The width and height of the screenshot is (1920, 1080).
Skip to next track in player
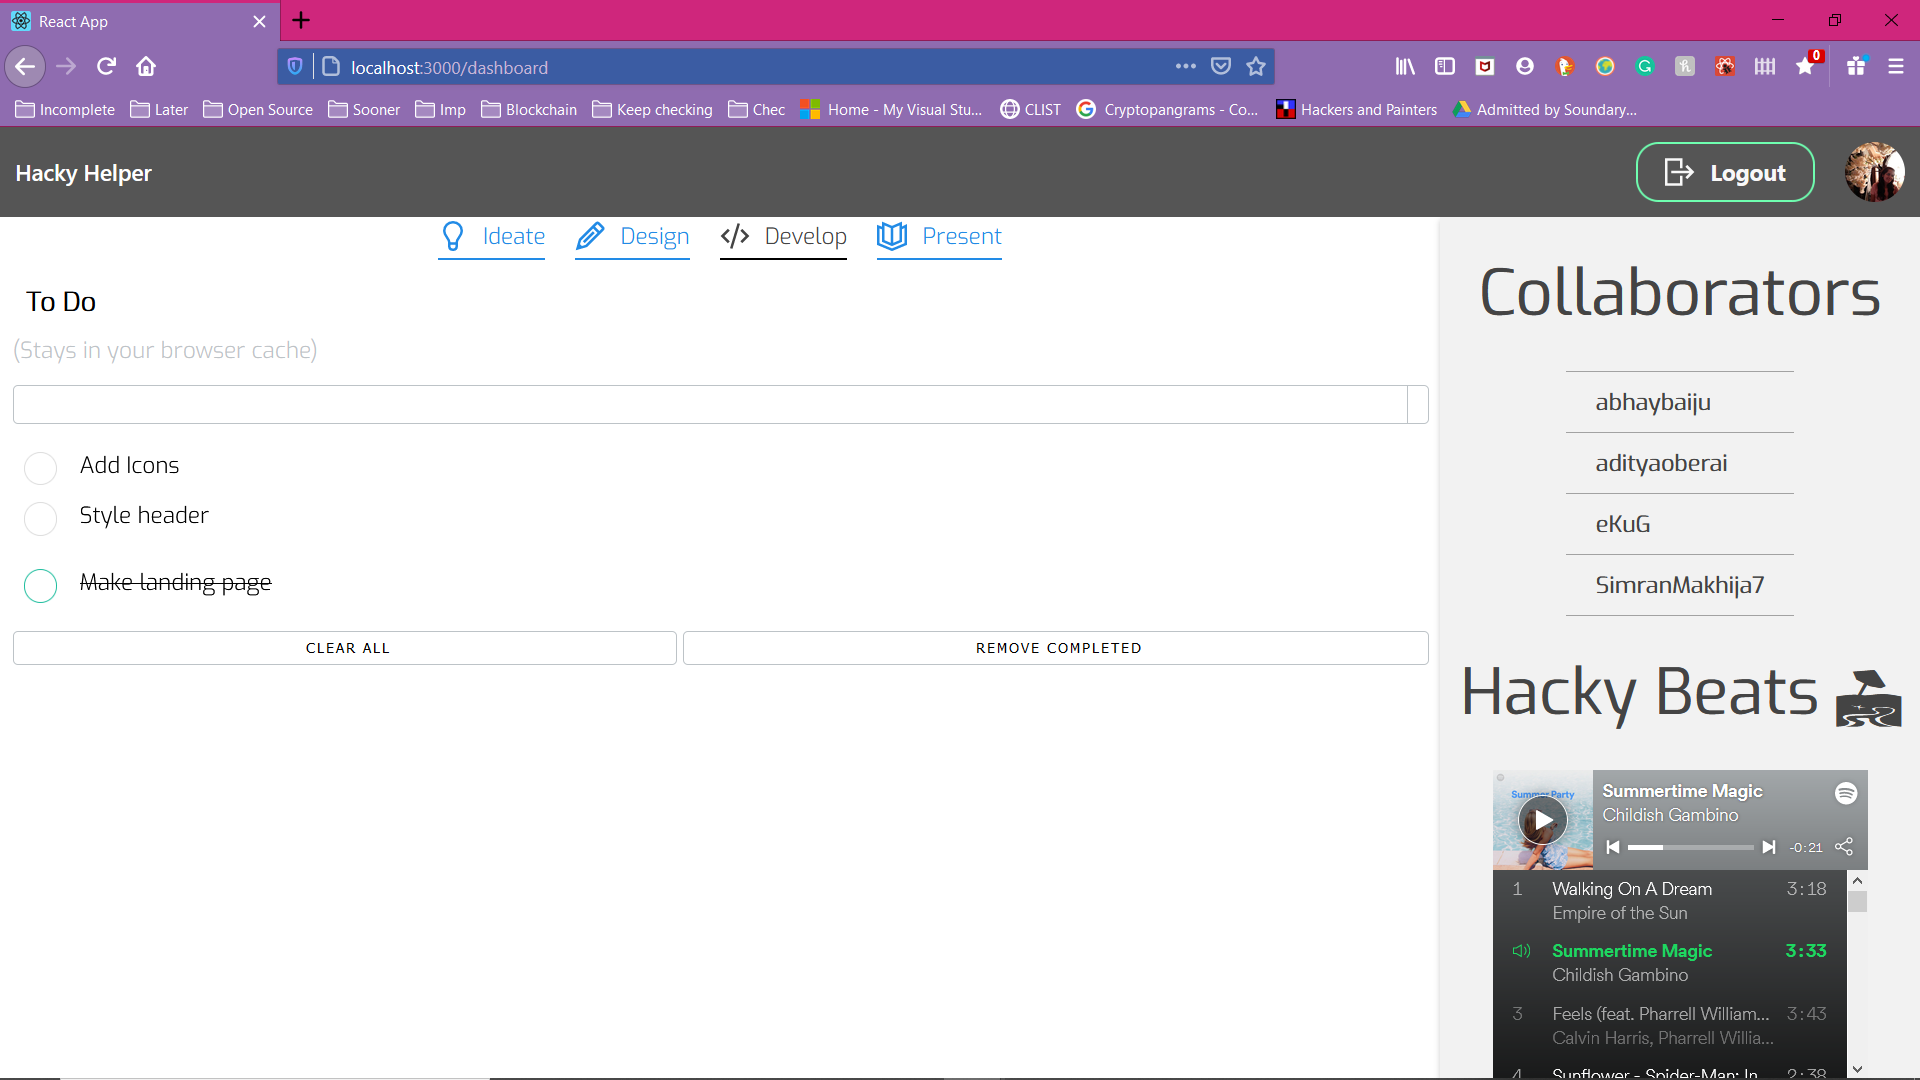click(x=1768, y=847)
